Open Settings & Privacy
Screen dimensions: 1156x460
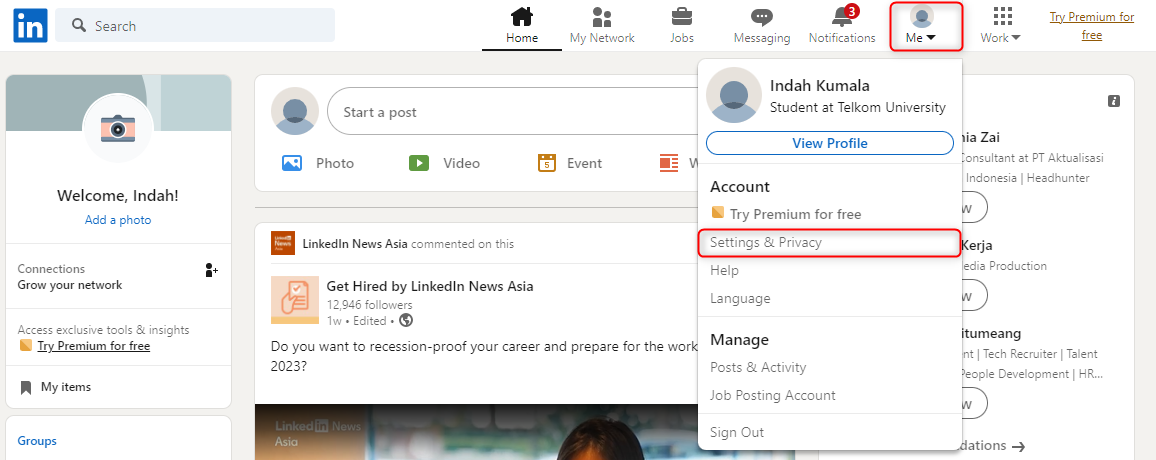[x=829, y=243]
